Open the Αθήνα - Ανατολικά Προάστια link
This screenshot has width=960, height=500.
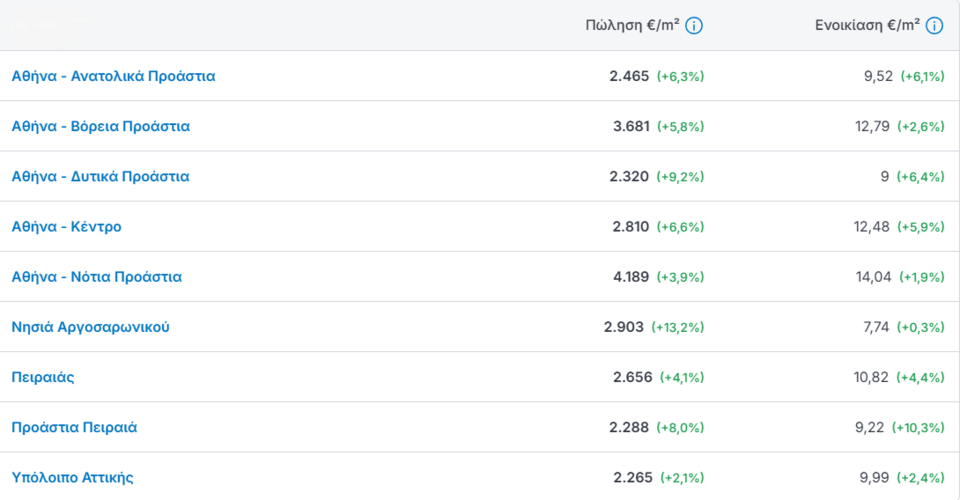click(x=113, y=76)
